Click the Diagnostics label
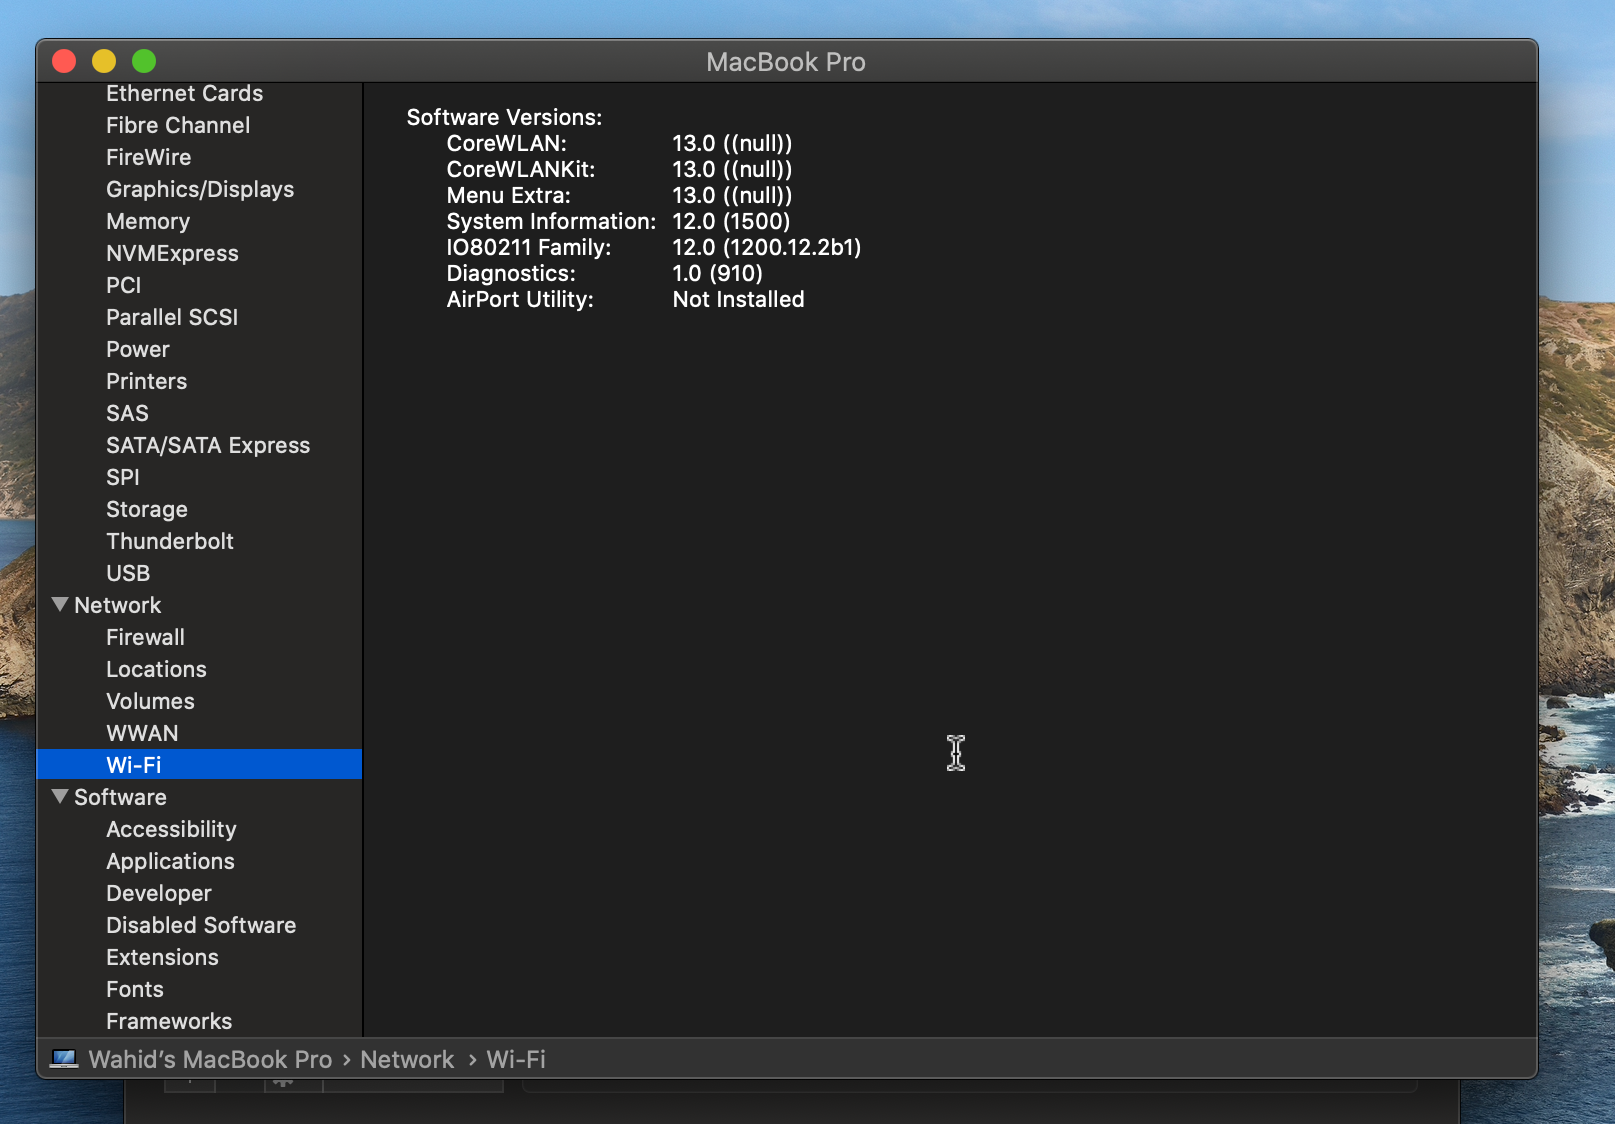Image resolution: width=1615 pixels, height=1124 pixels. tap(511, 273)
